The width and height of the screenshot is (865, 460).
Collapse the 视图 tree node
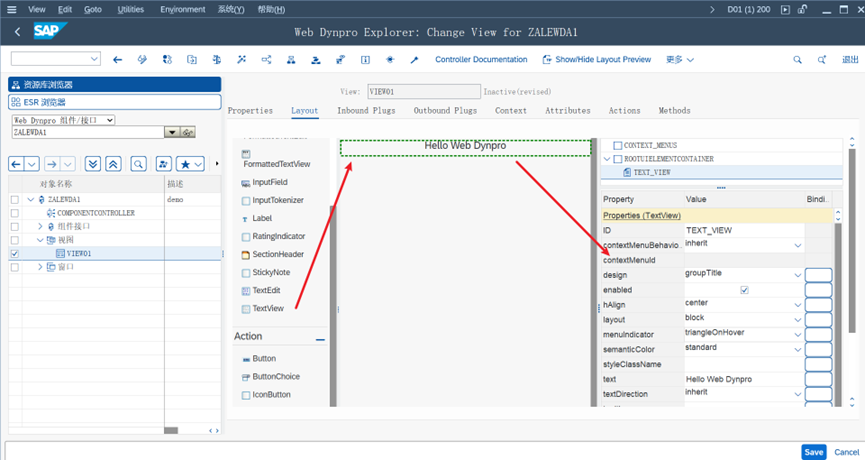pyautogui.click(x=40, y=240)
